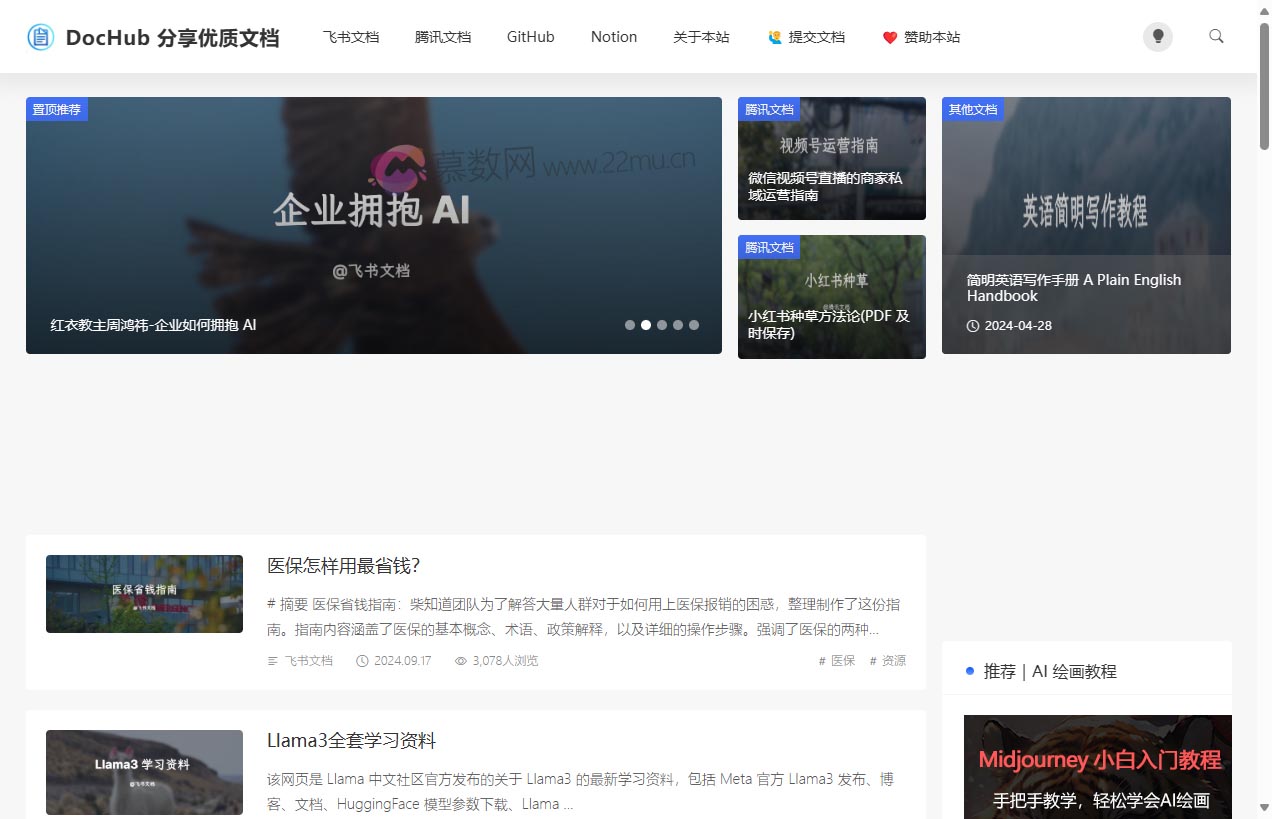Select the first carousel dot indicator
This screenshot has width=1272, height=819.
(x=630, y=325)
